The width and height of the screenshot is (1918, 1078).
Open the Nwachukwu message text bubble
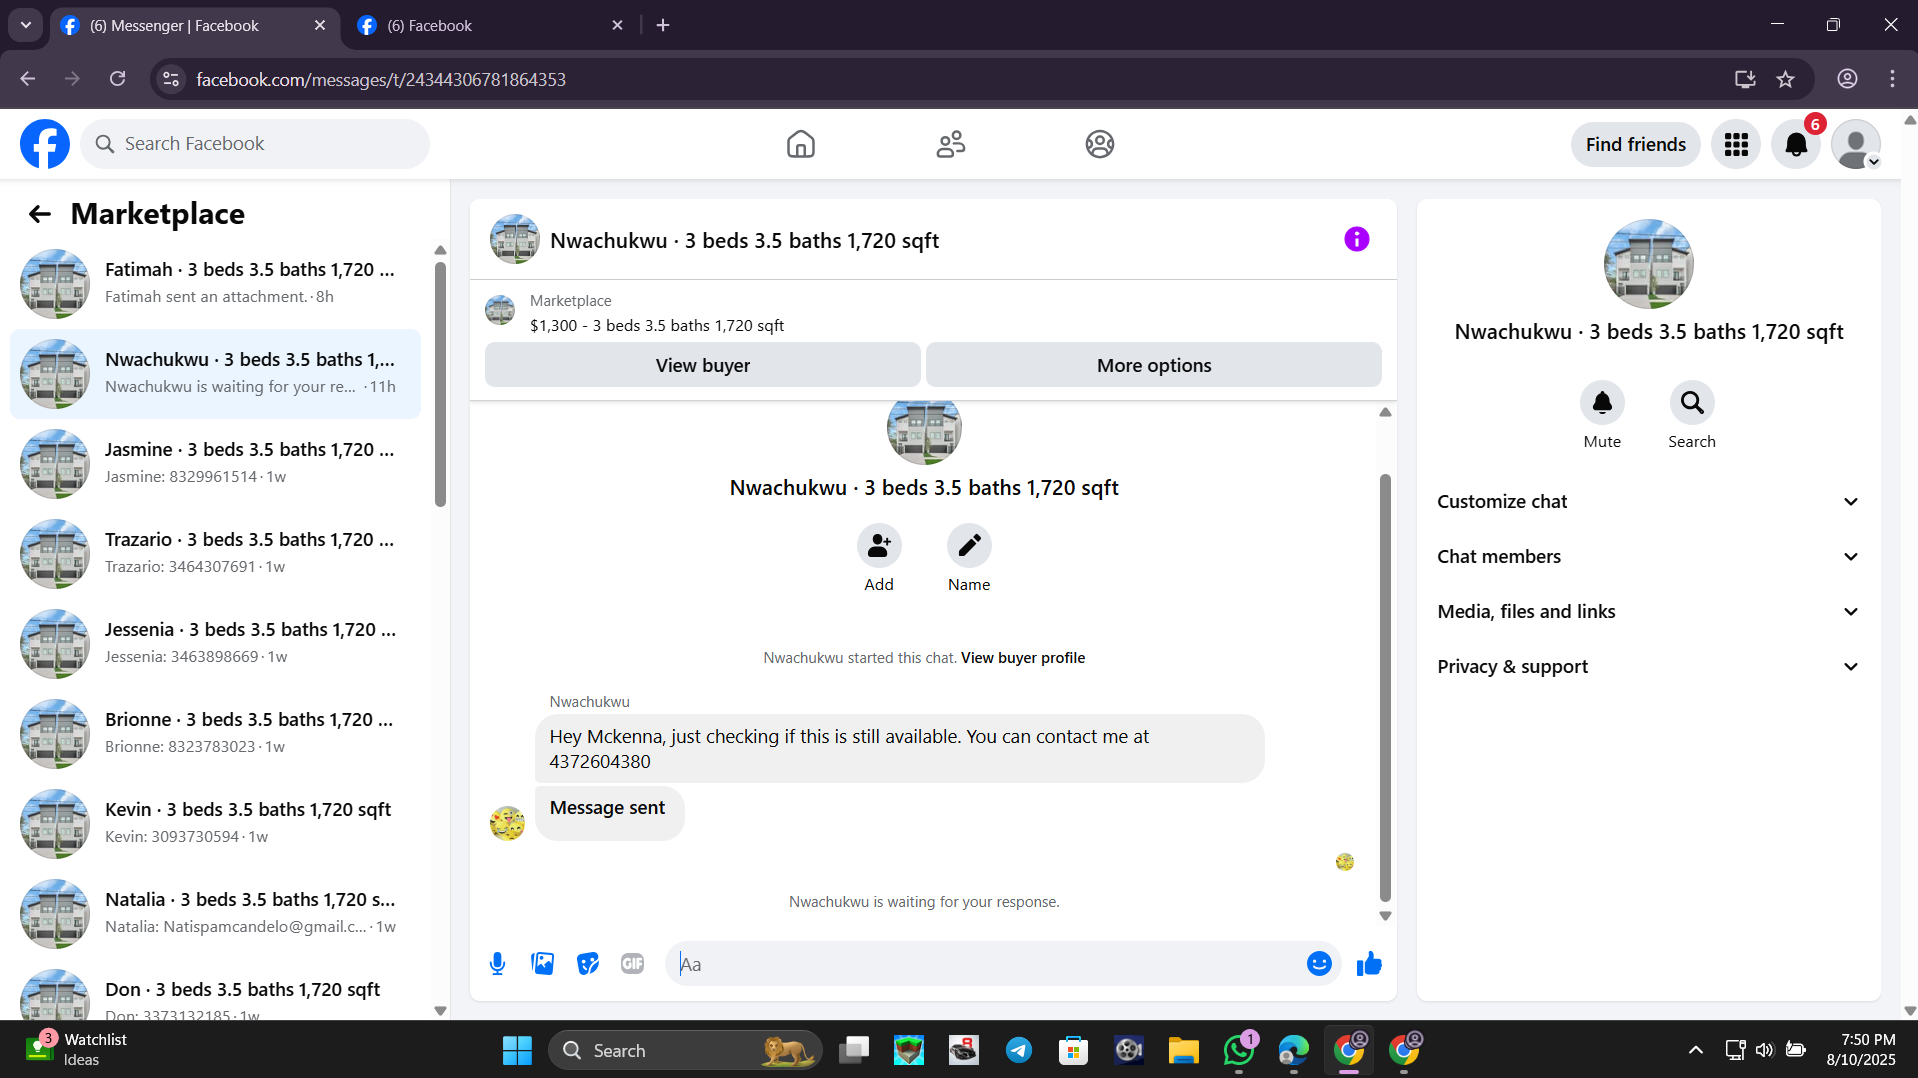pyautogui.click(x=899, y=748)
